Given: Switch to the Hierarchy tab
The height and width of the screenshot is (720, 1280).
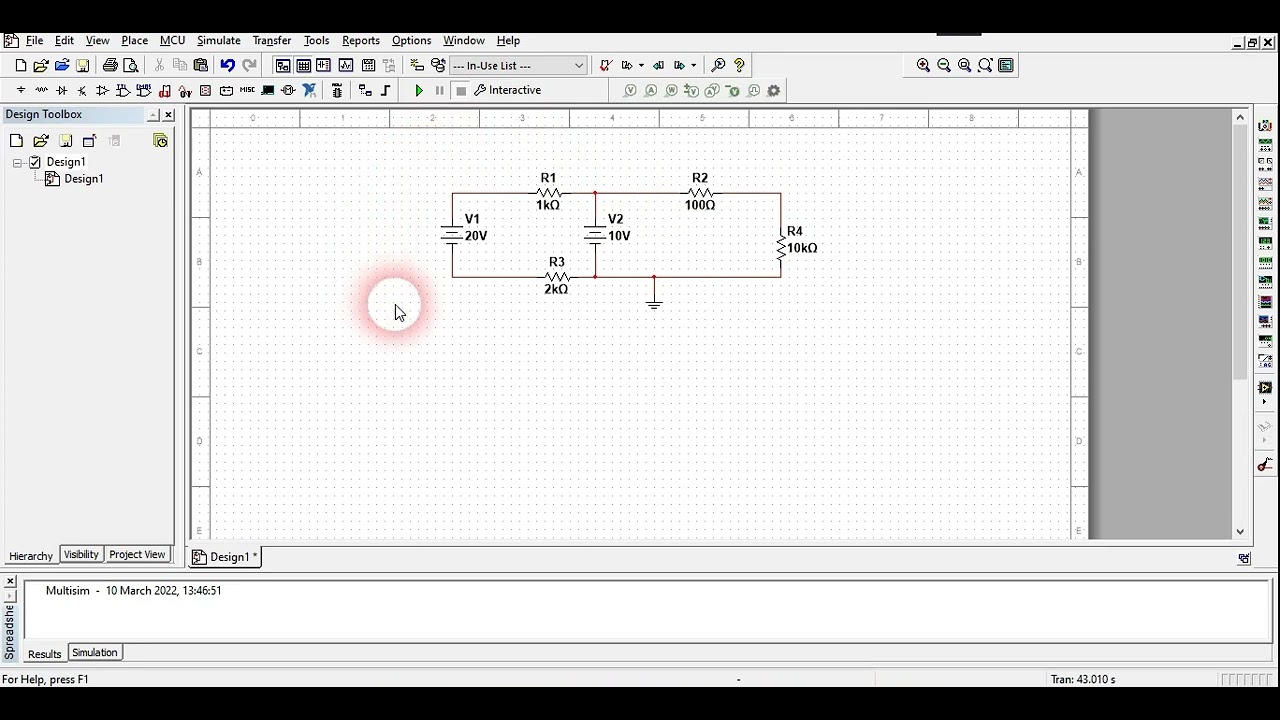Looking at the screenshot, I should 31,556.
